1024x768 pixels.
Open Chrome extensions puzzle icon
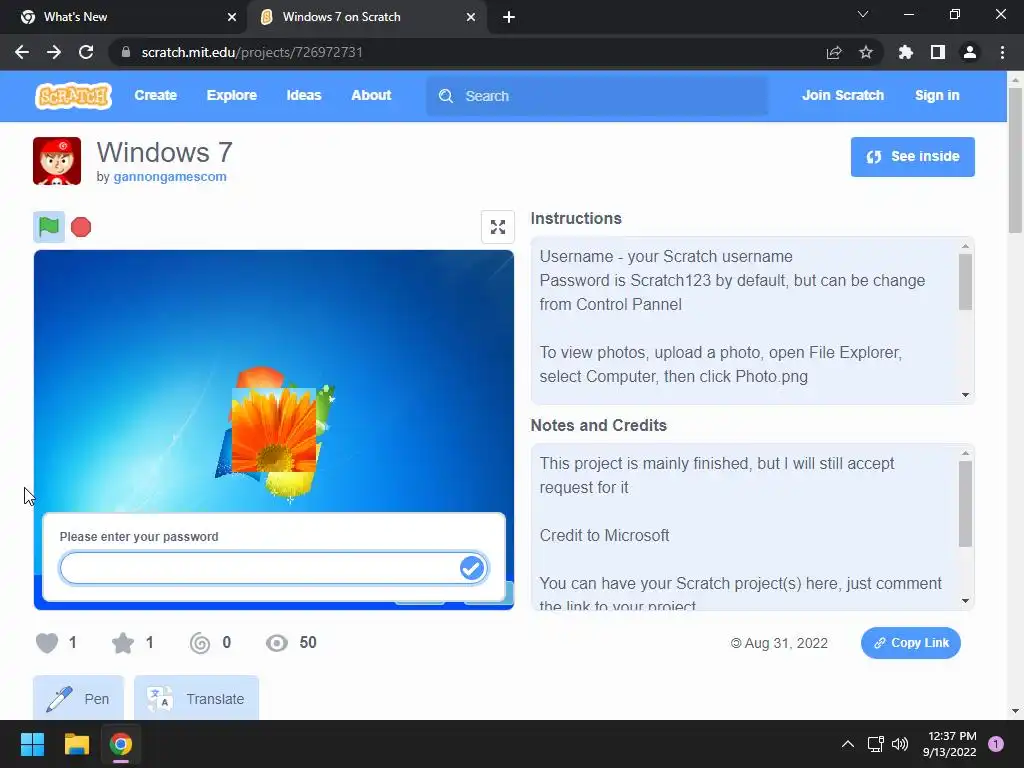[906, 52]
